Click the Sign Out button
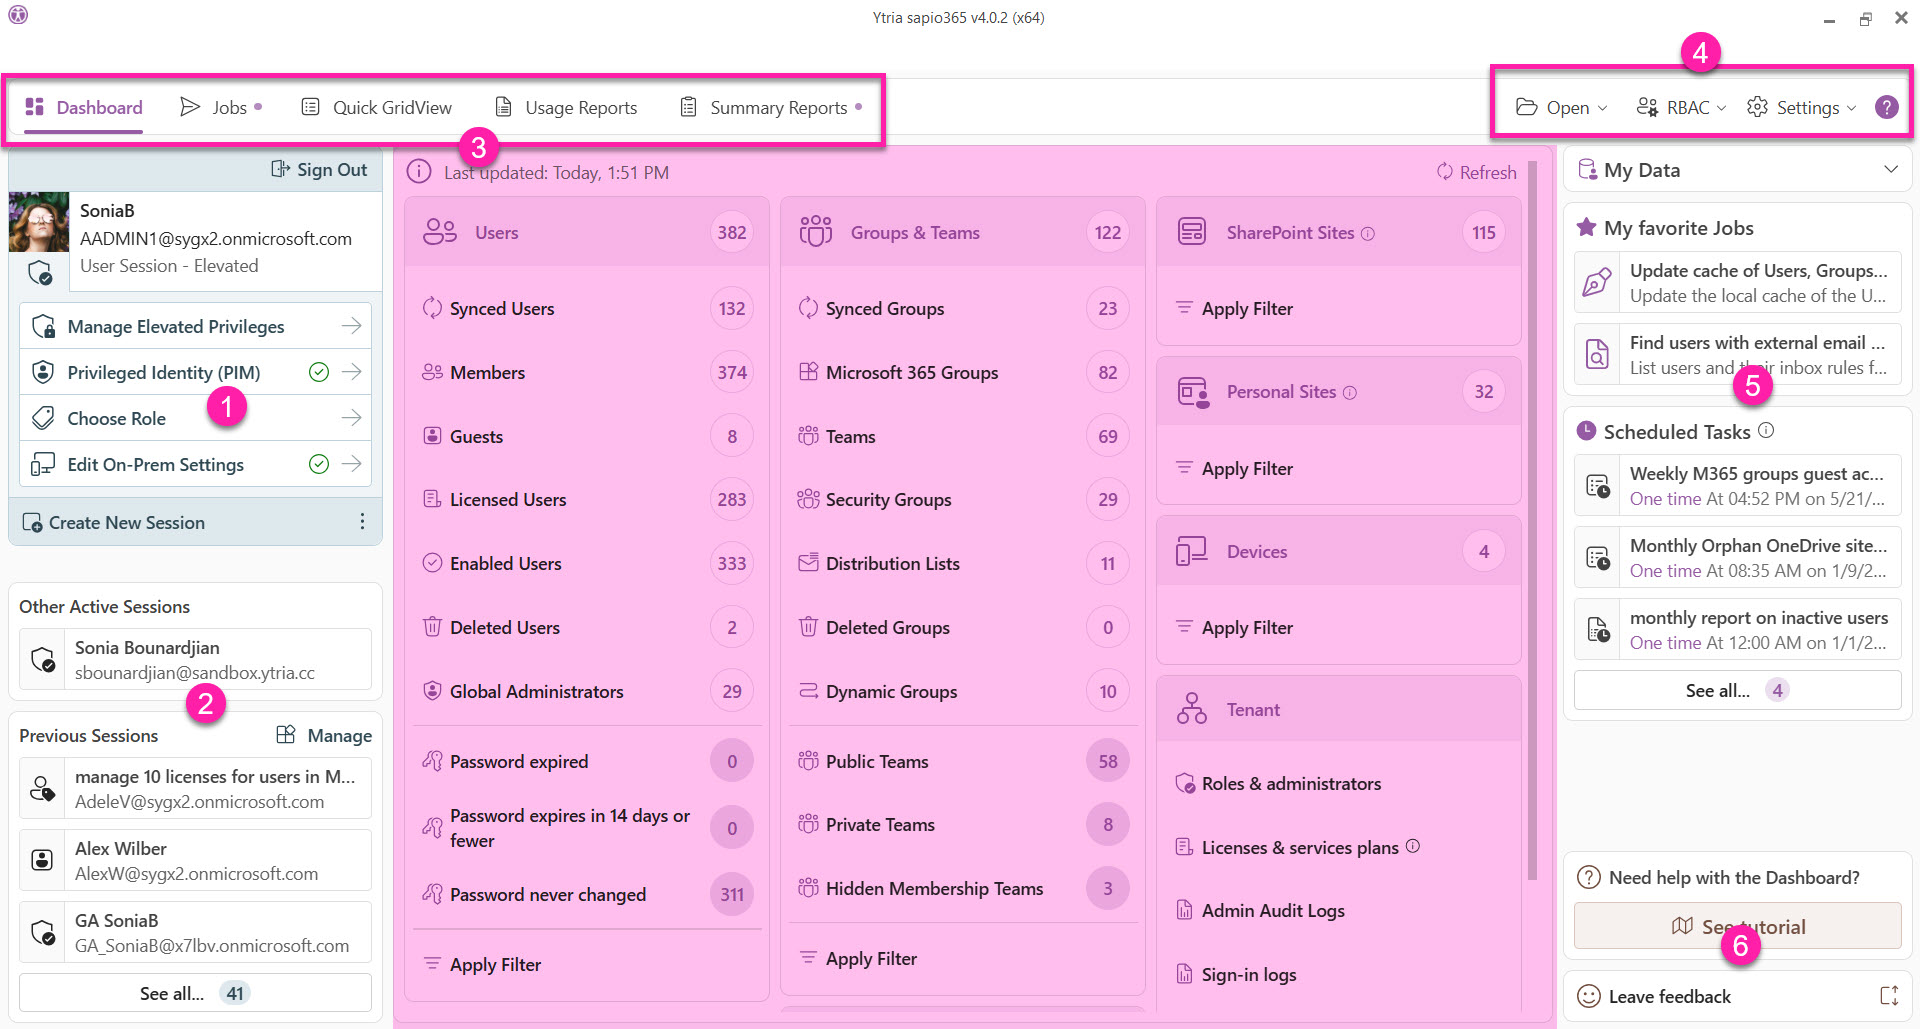The height and width of the screenshot is (1029, 1920). [x=319, y=170]
